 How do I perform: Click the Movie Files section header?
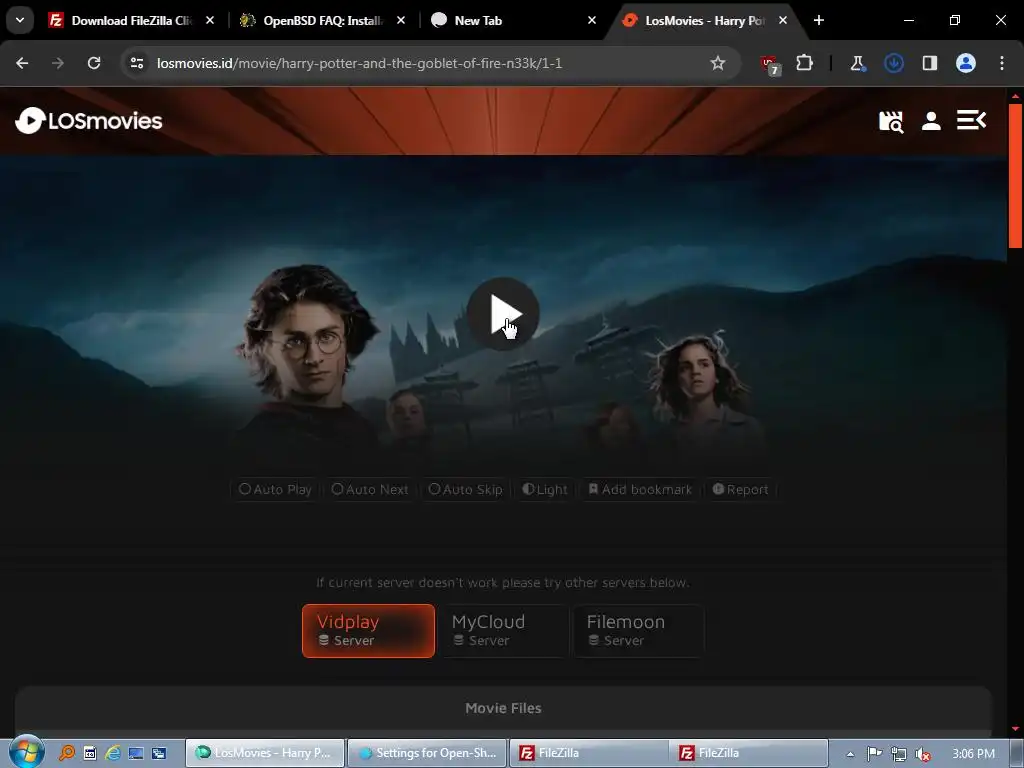pyautogui.click(x=503, y=708)
